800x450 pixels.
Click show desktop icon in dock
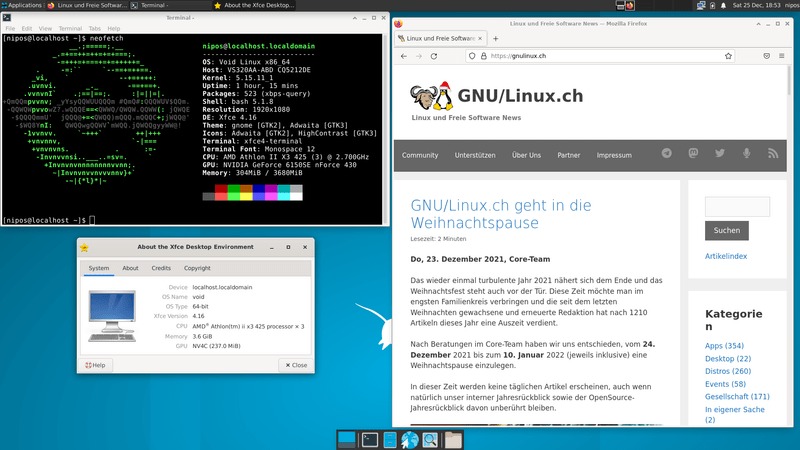[347, 440]
